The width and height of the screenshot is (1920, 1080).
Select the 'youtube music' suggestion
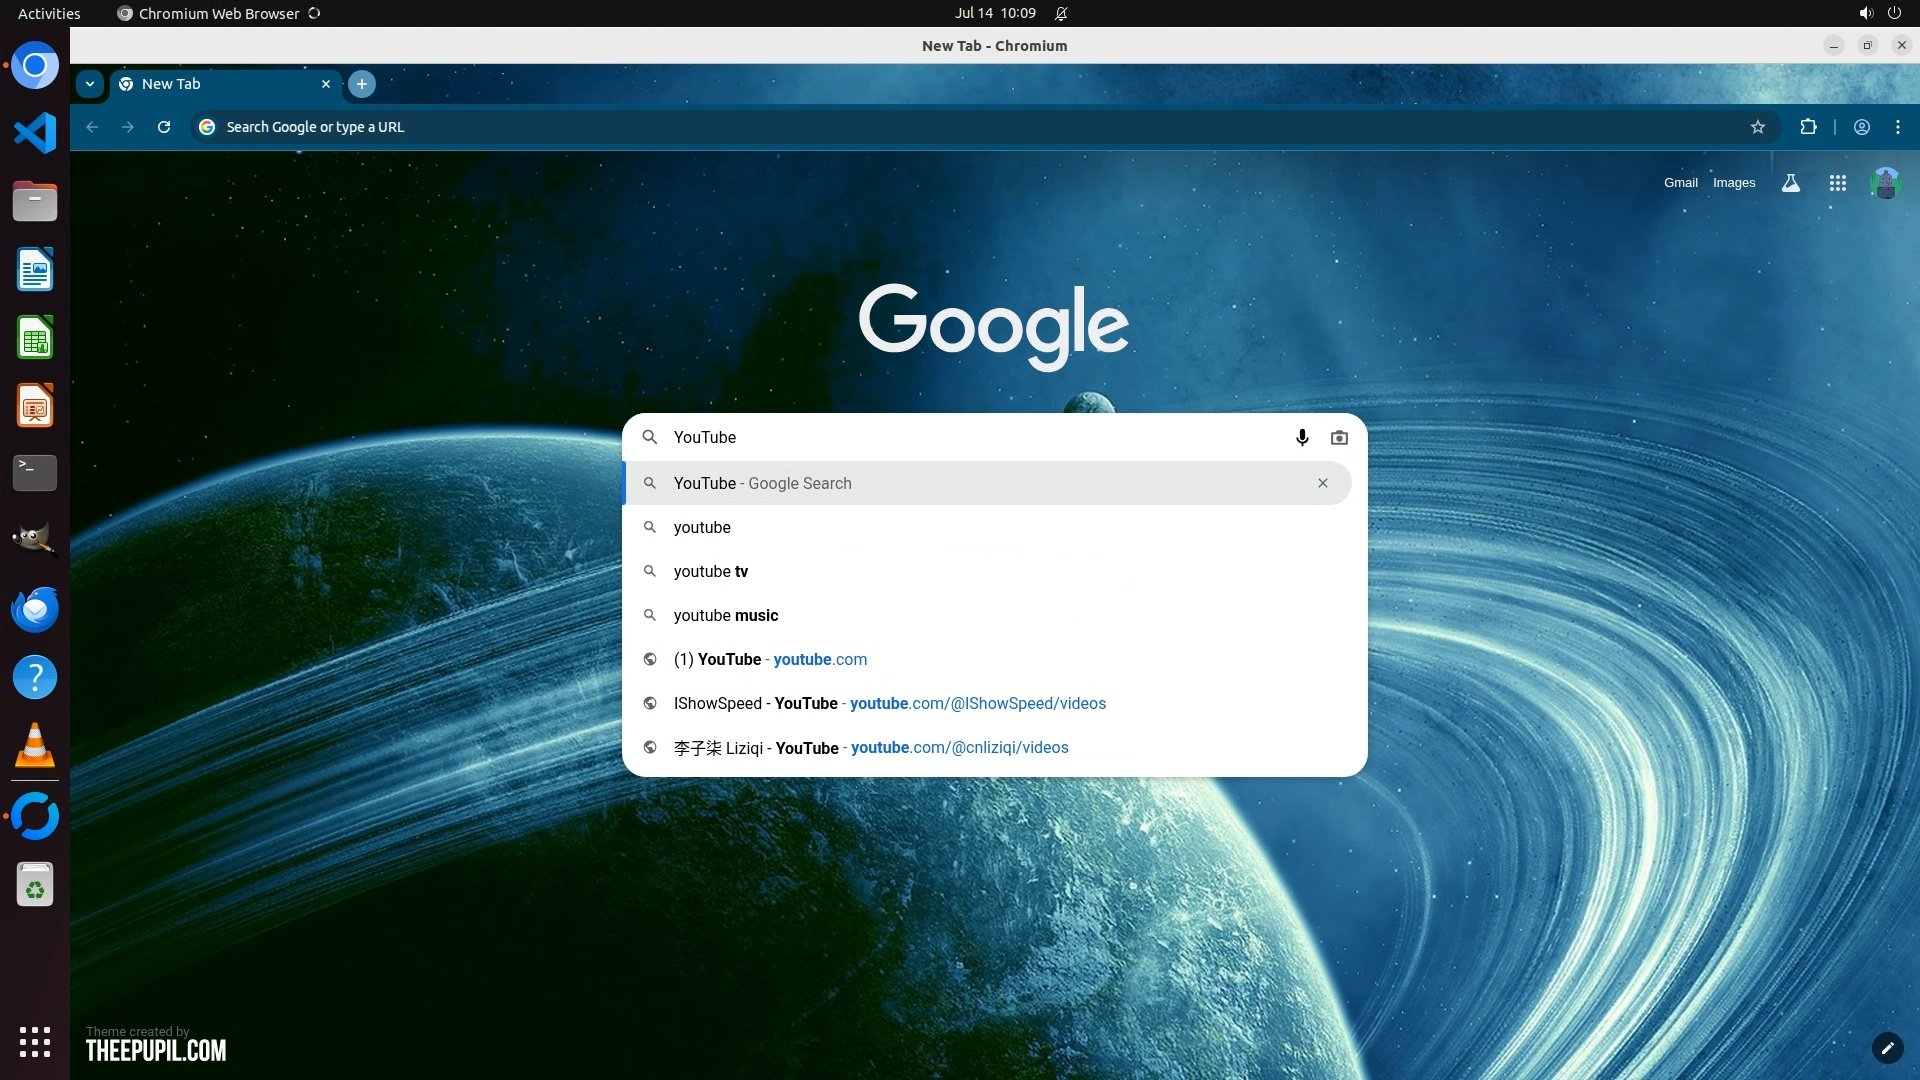(726, 615)
